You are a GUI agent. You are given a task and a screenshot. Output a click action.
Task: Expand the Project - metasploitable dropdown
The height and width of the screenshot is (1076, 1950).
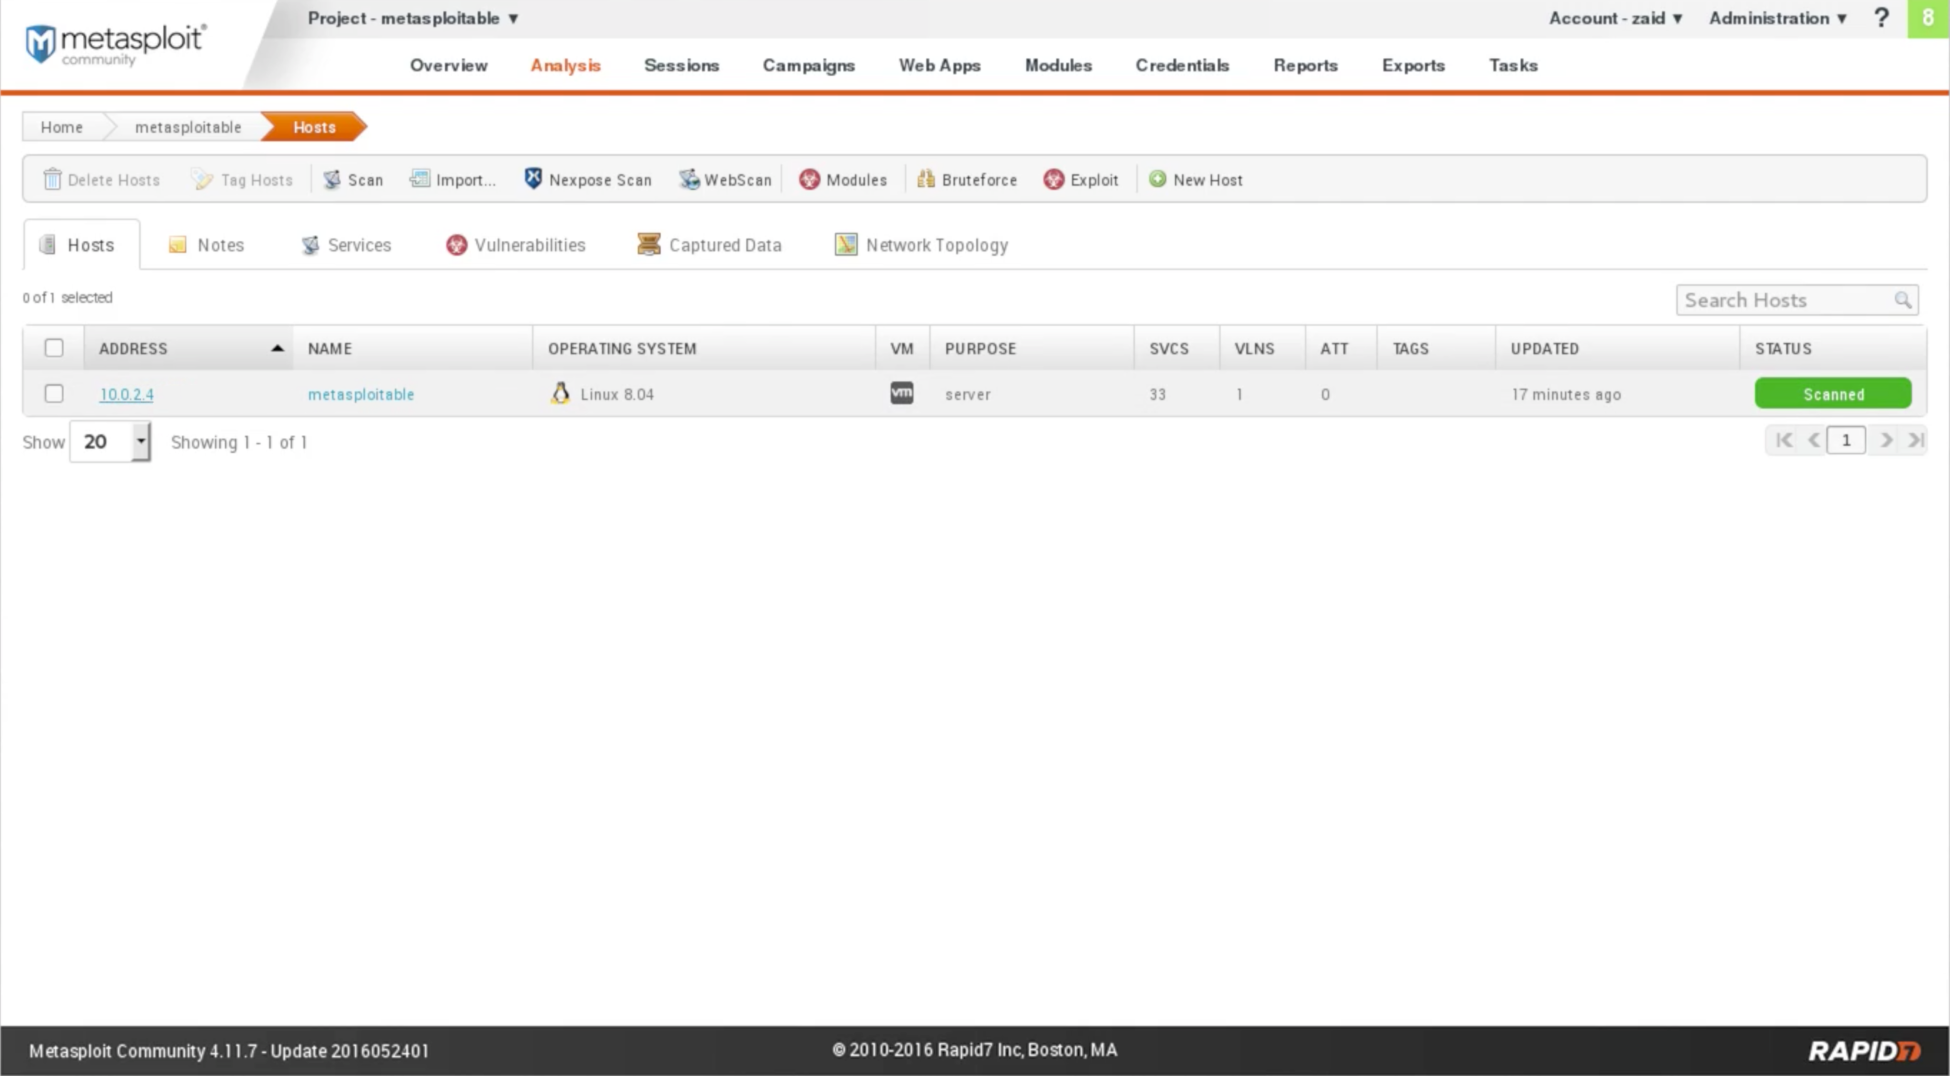point(413,18)
